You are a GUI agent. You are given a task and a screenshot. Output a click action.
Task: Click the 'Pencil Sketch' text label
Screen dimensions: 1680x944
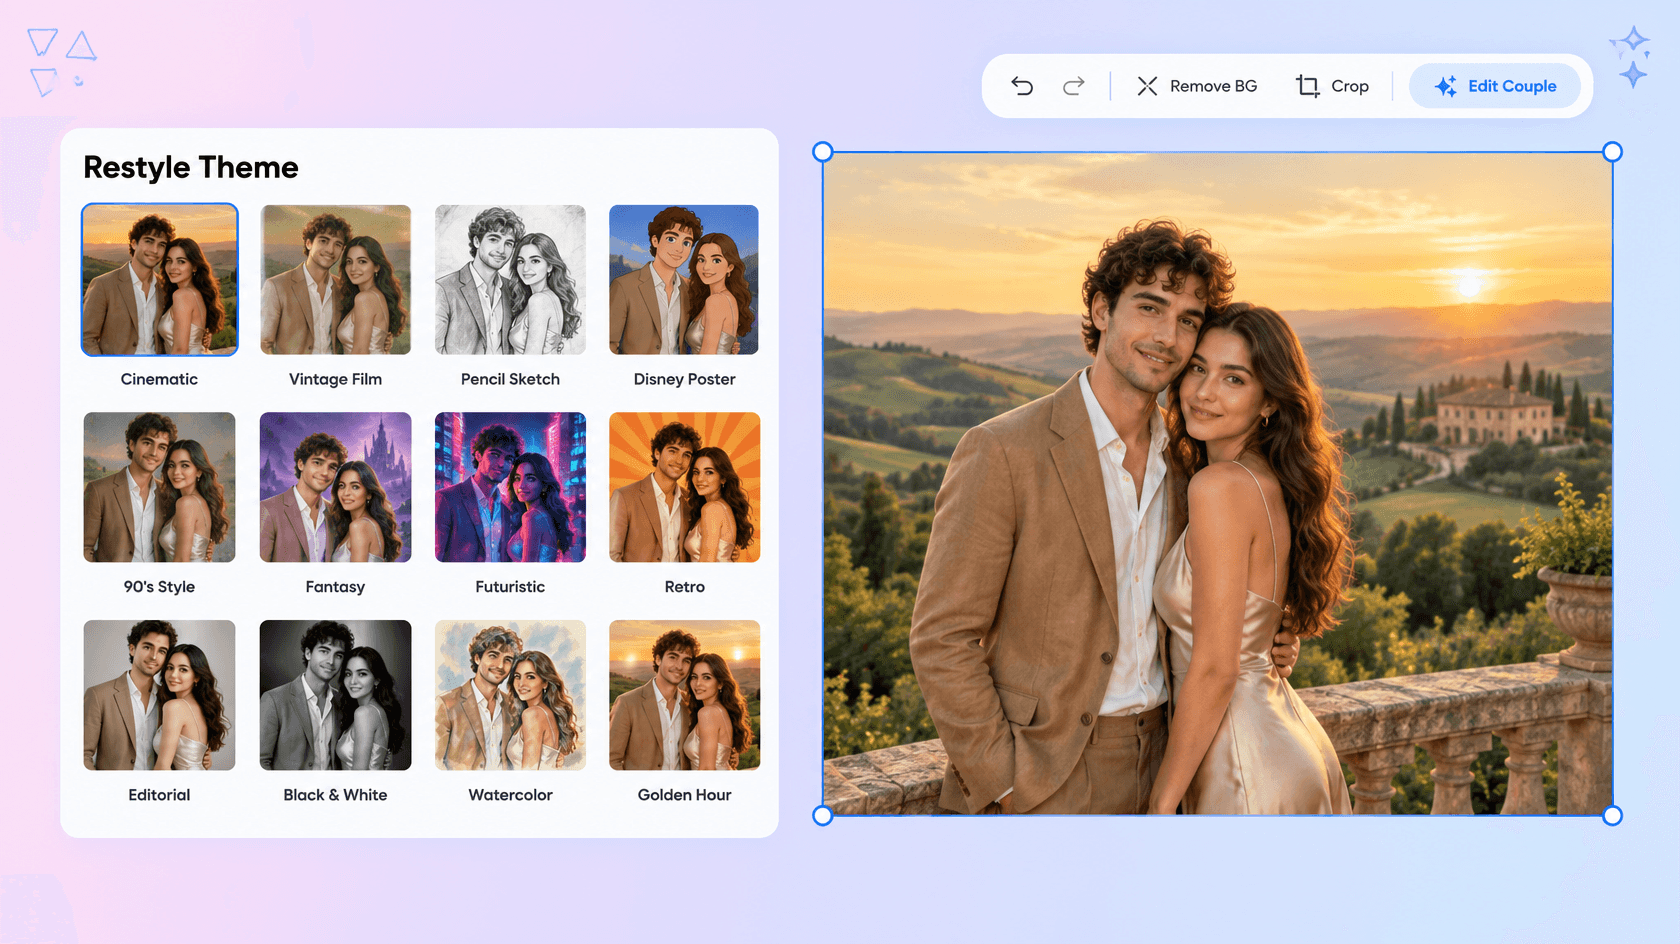510,379
